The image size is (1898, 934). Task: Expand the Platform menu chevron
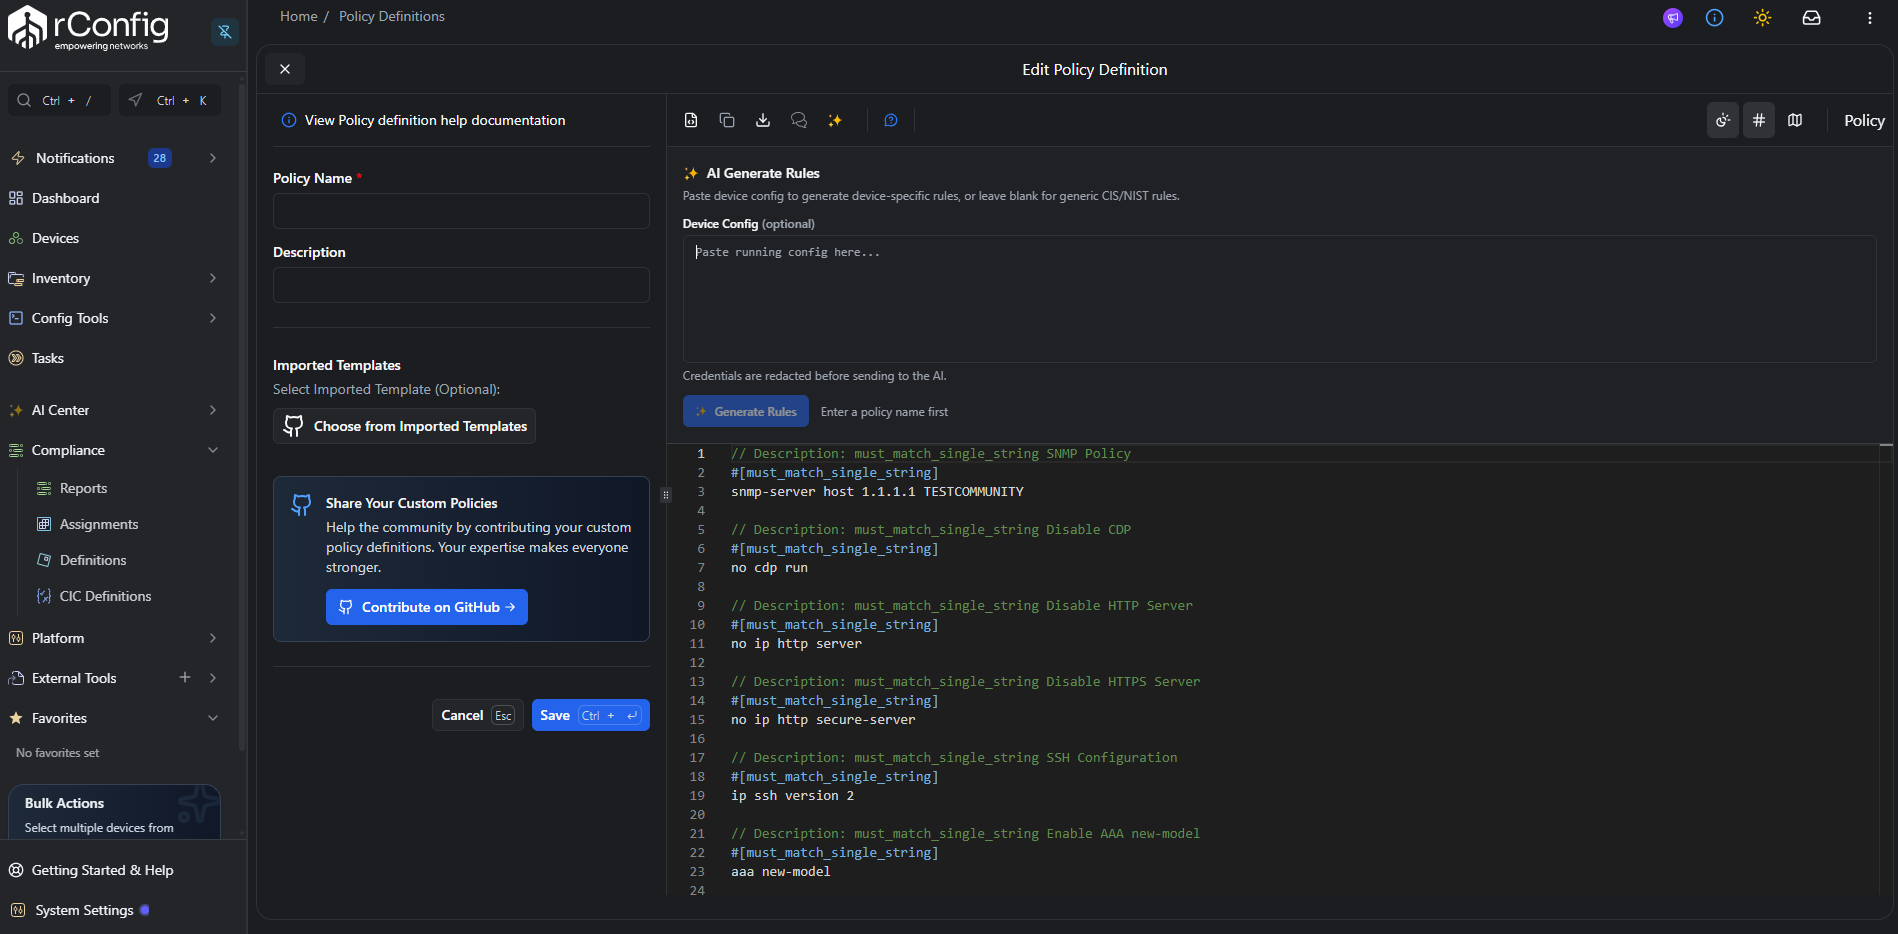coord(213,638)
